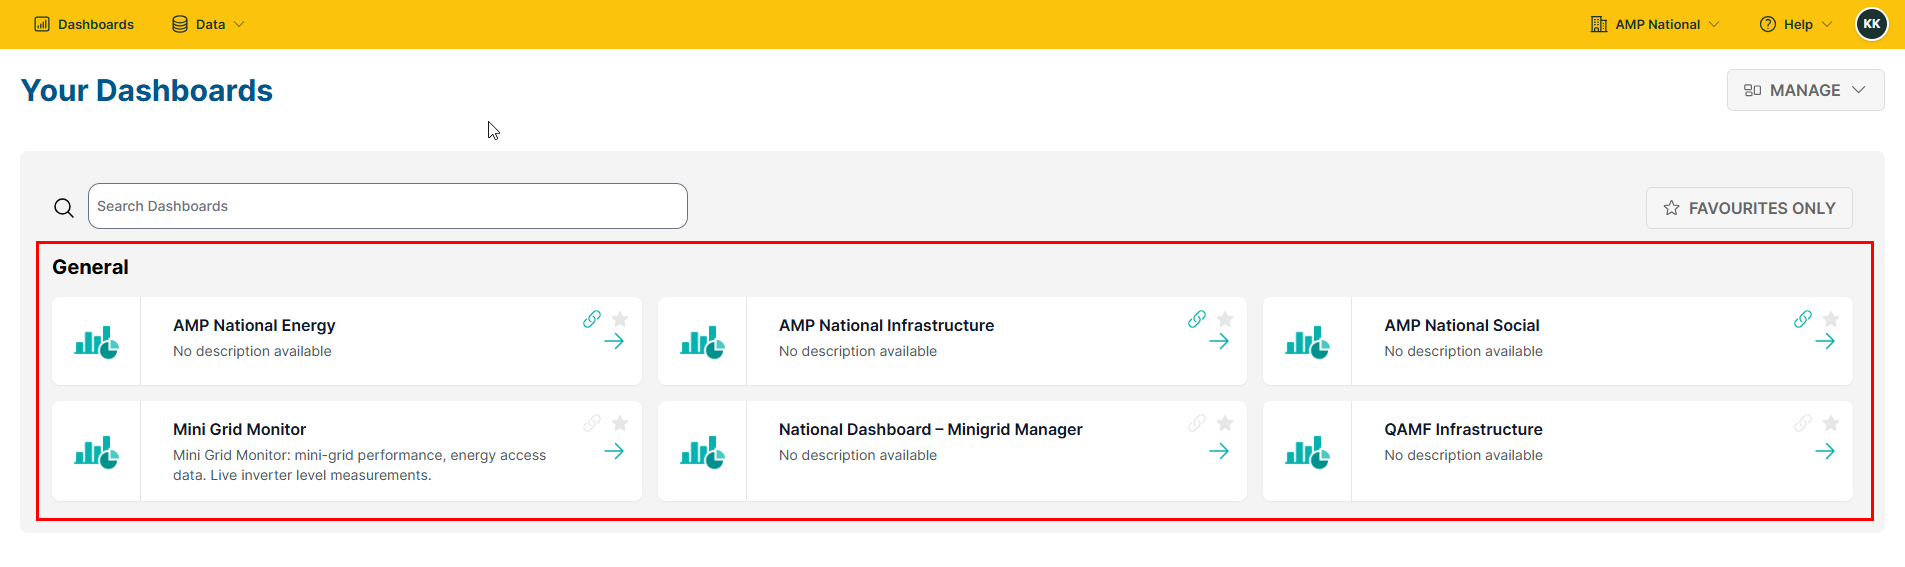Viewport: 1905px width, 567px height.
Task: Click National Dashboard – Minigrid Manager link icon
Action: (x=1197, y=423)
